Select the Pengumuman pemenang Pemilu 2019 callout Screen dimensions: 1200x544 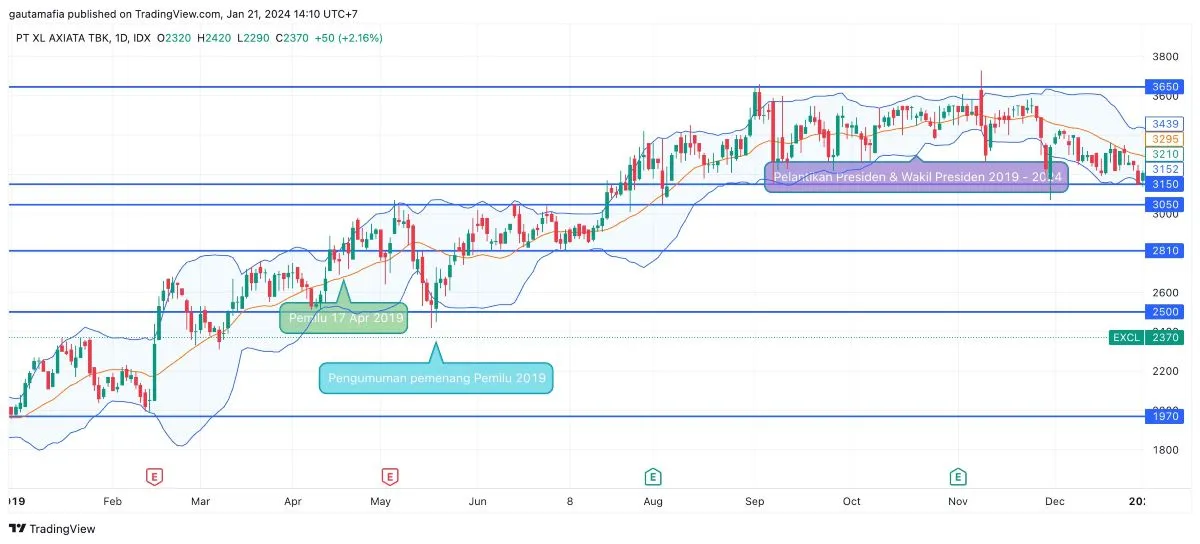[x=436, y=378]
